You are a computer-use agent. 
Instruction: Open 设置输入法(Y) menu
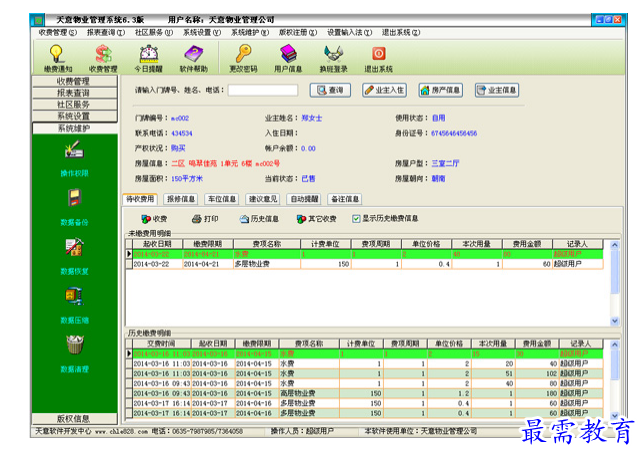click(x=349, y=32)
